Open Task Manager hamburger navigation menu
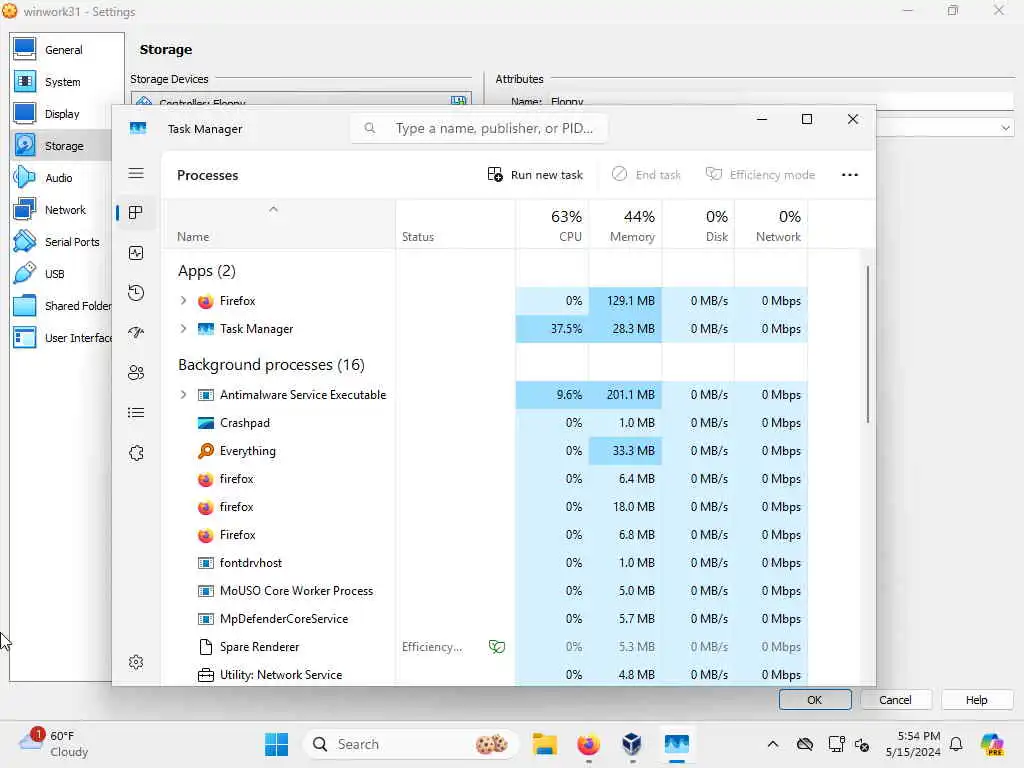This screenshot has height=768, width=1024. point(136,173)
